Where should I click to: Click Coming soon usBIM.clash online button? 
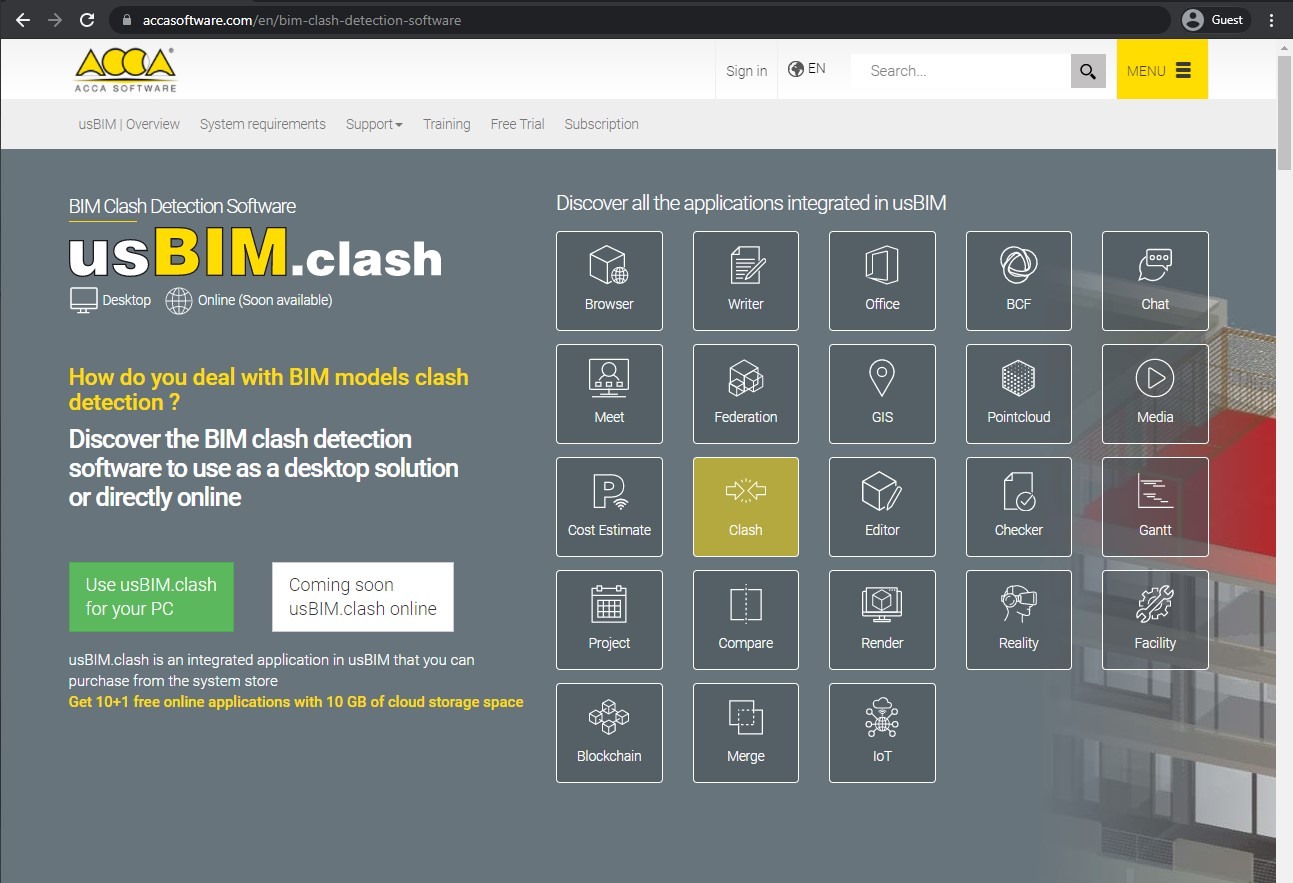click(363, 597)
